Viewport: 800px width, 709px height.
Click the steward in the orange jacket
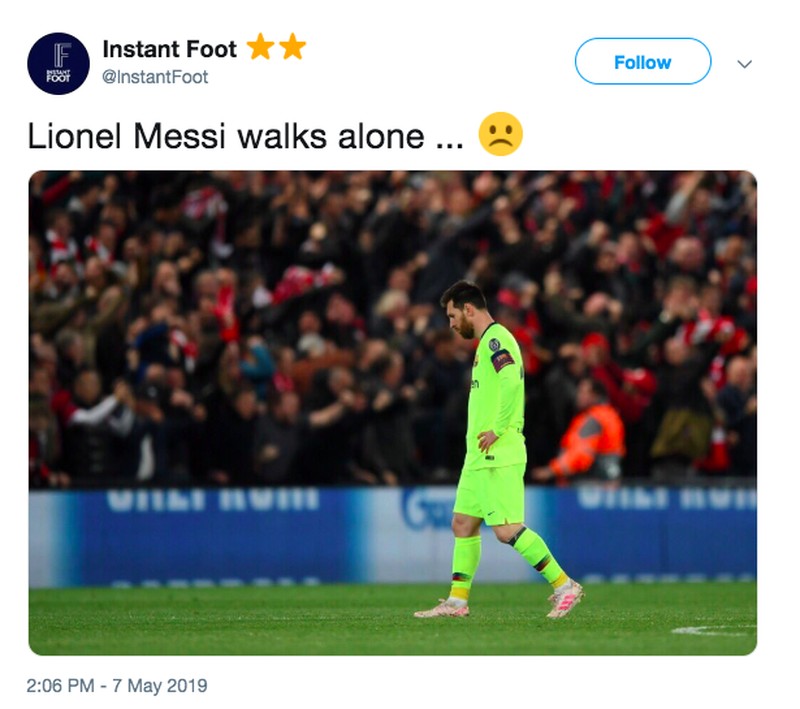pyautogui.click(x=588, y=440)
